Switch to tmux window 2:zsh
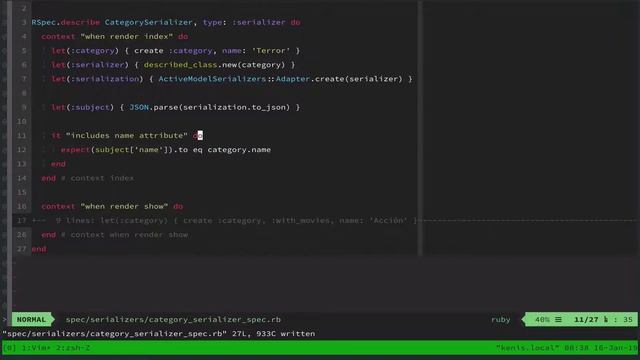Screen dimensions: 640x360 click(x=74, y=348)
